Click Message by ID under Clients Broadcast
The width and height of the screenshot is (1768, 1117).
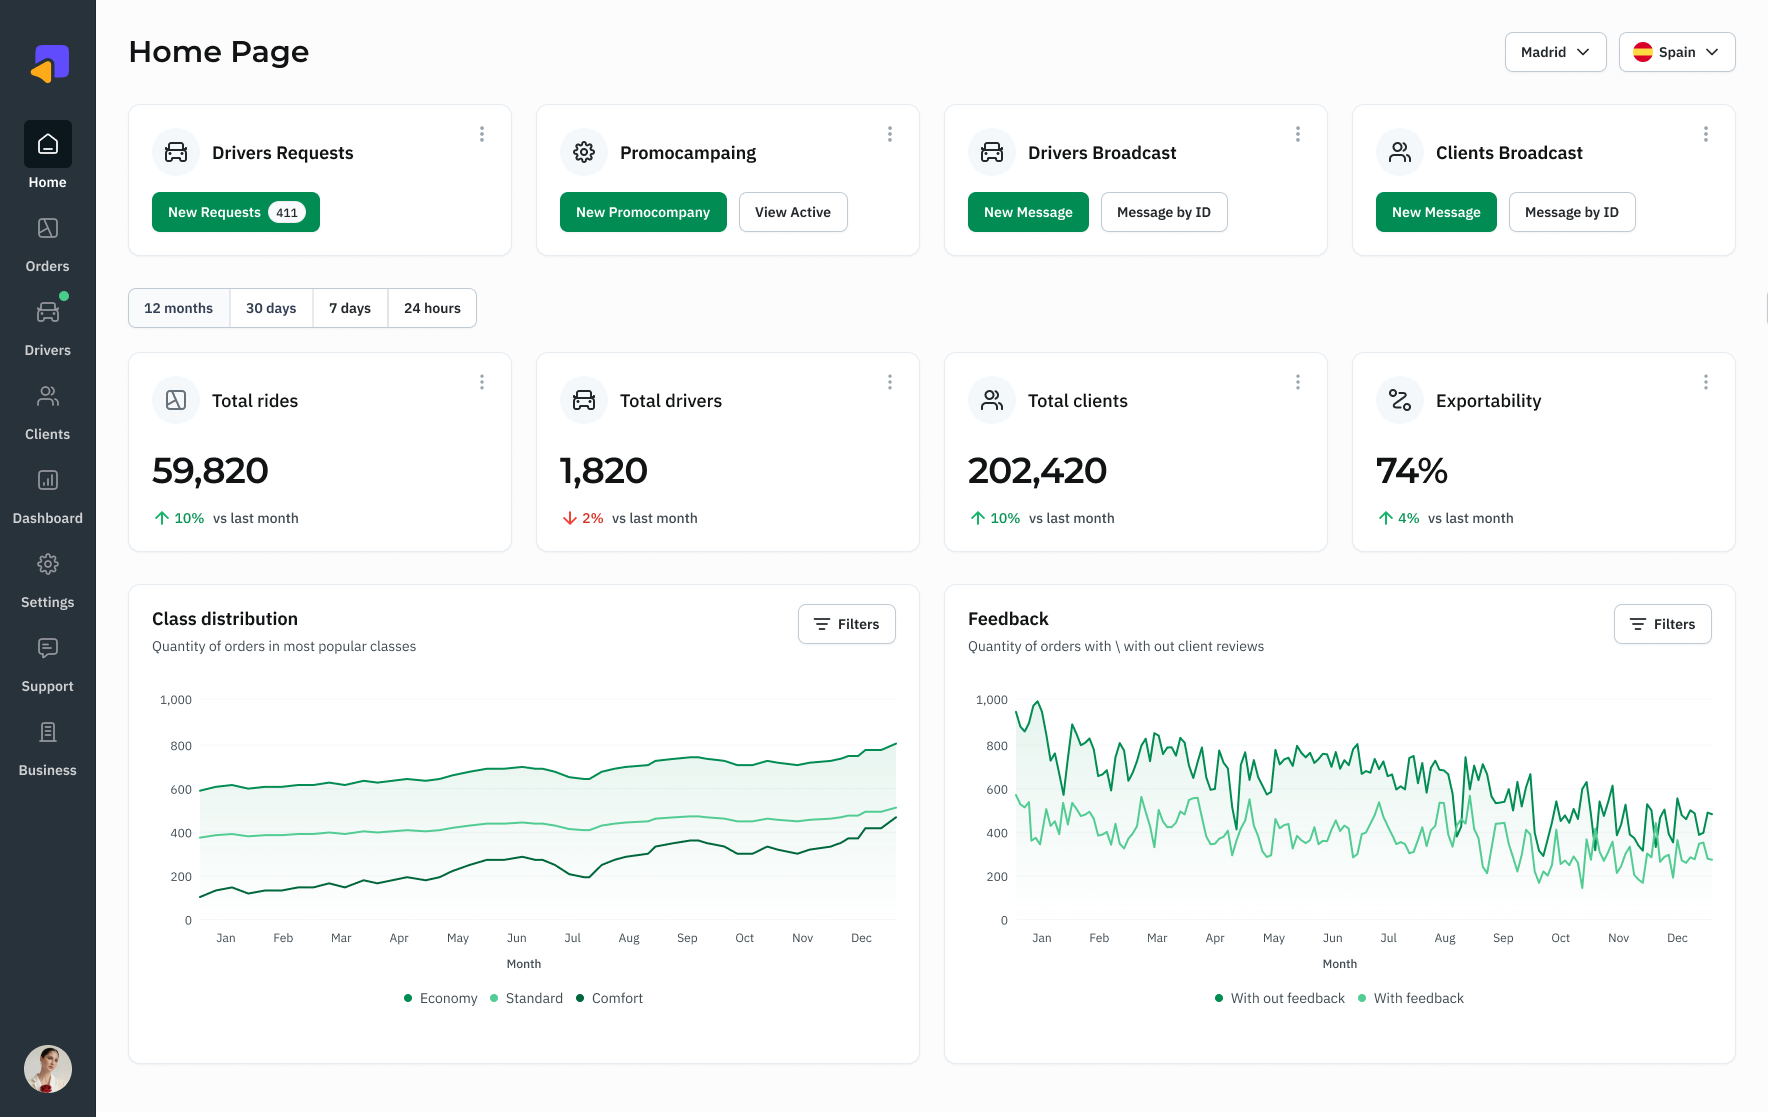click(x=1572, y=212)
